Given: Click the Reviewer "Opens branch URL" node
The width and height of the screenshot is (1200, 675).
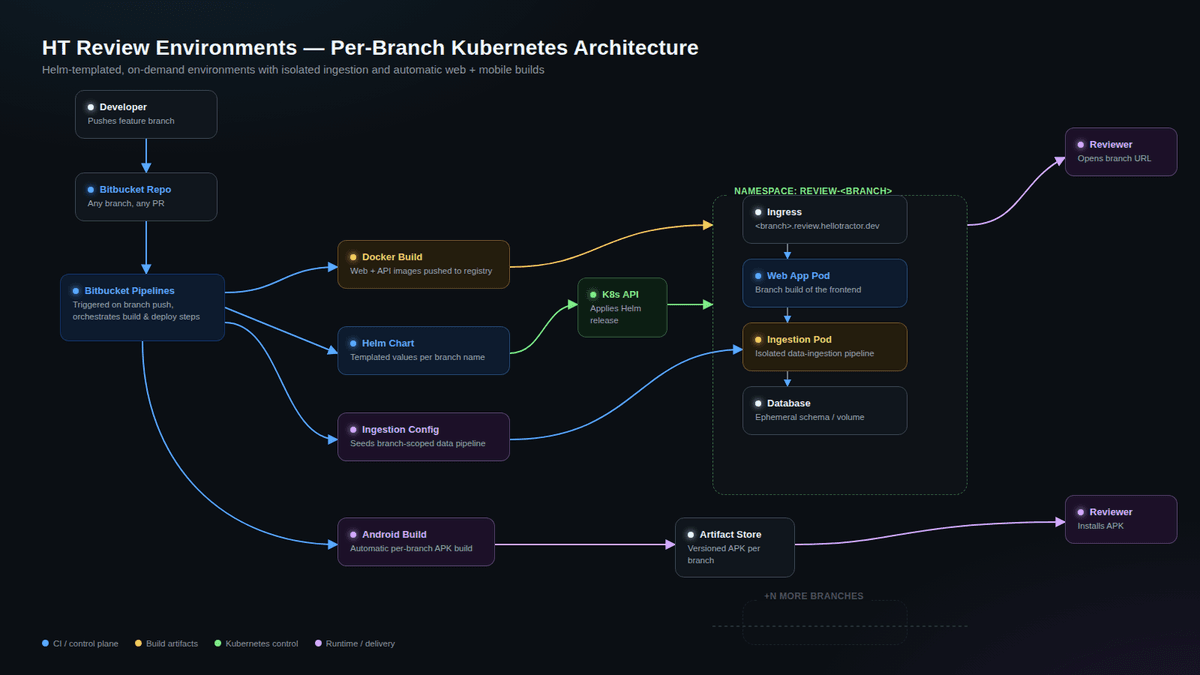Looking at the screenshot, I should click(x=1121, y=152).
